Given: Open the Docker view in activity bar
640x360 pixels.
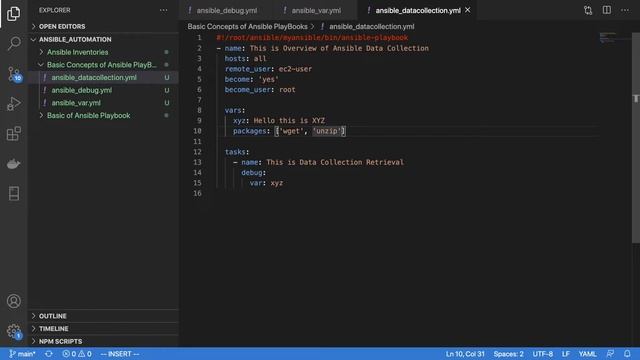Looking at the screenshot, I should pos(13,164).
